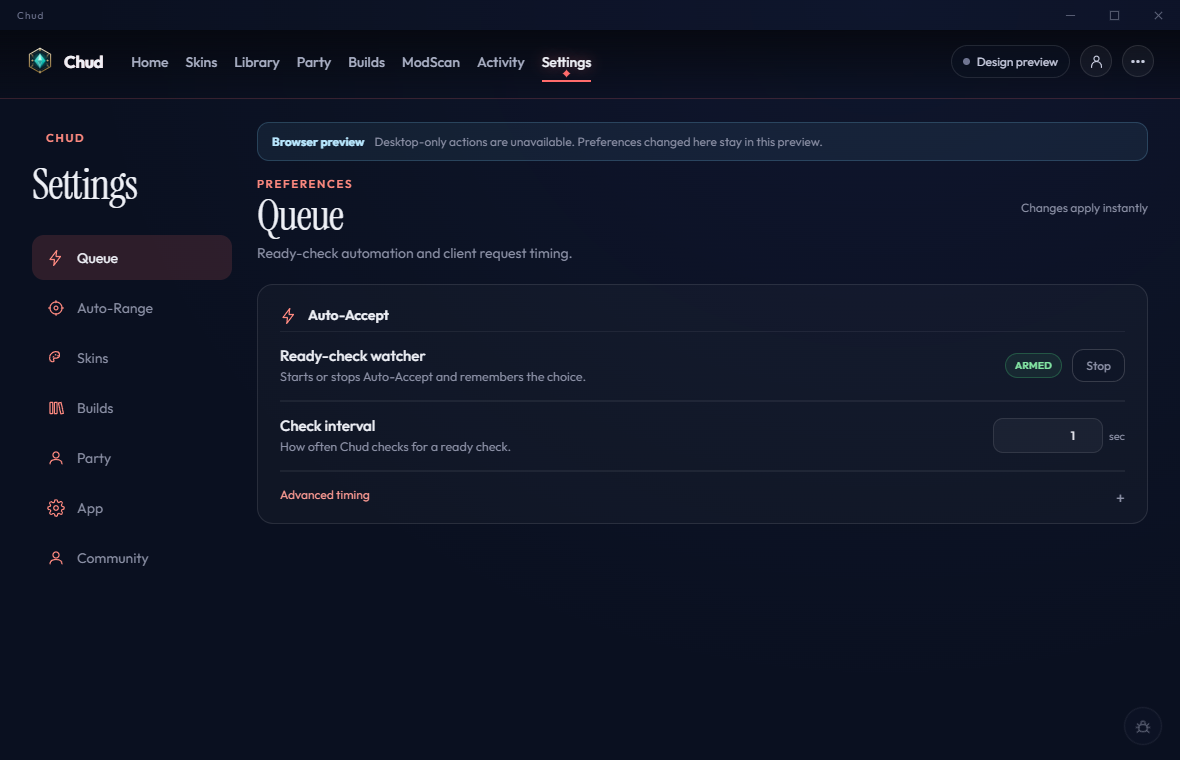Open the three-dots more menu
The image size is (1180, 760).
pos(1137,62)
